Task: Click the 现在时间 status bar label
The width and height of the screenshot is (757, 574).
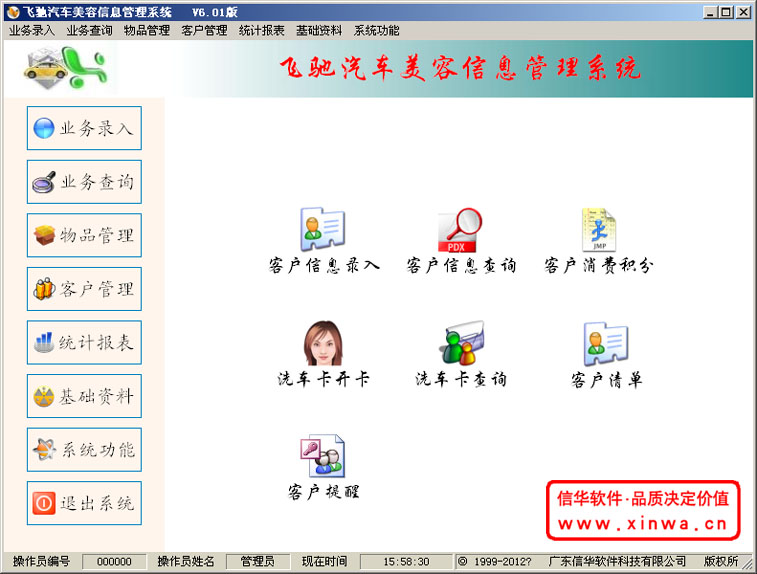Action: [324, 561]
